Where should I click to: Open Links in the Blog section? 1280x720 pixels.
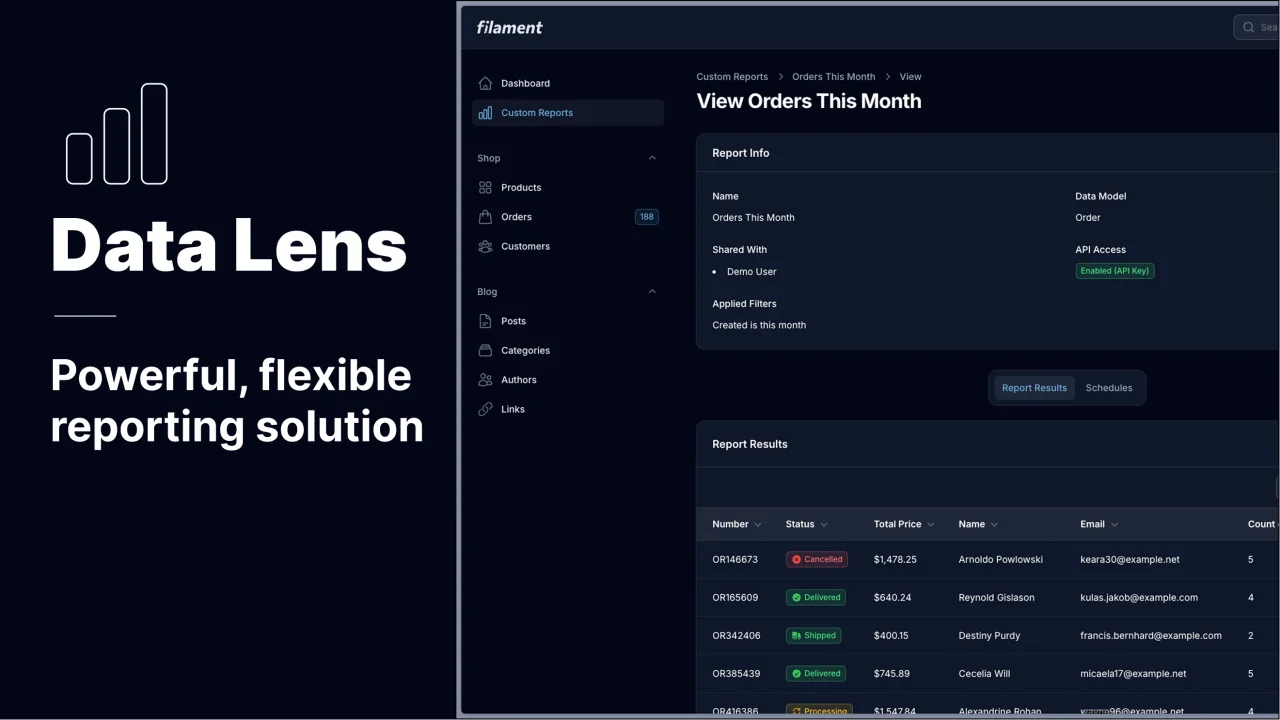point(513,409)
